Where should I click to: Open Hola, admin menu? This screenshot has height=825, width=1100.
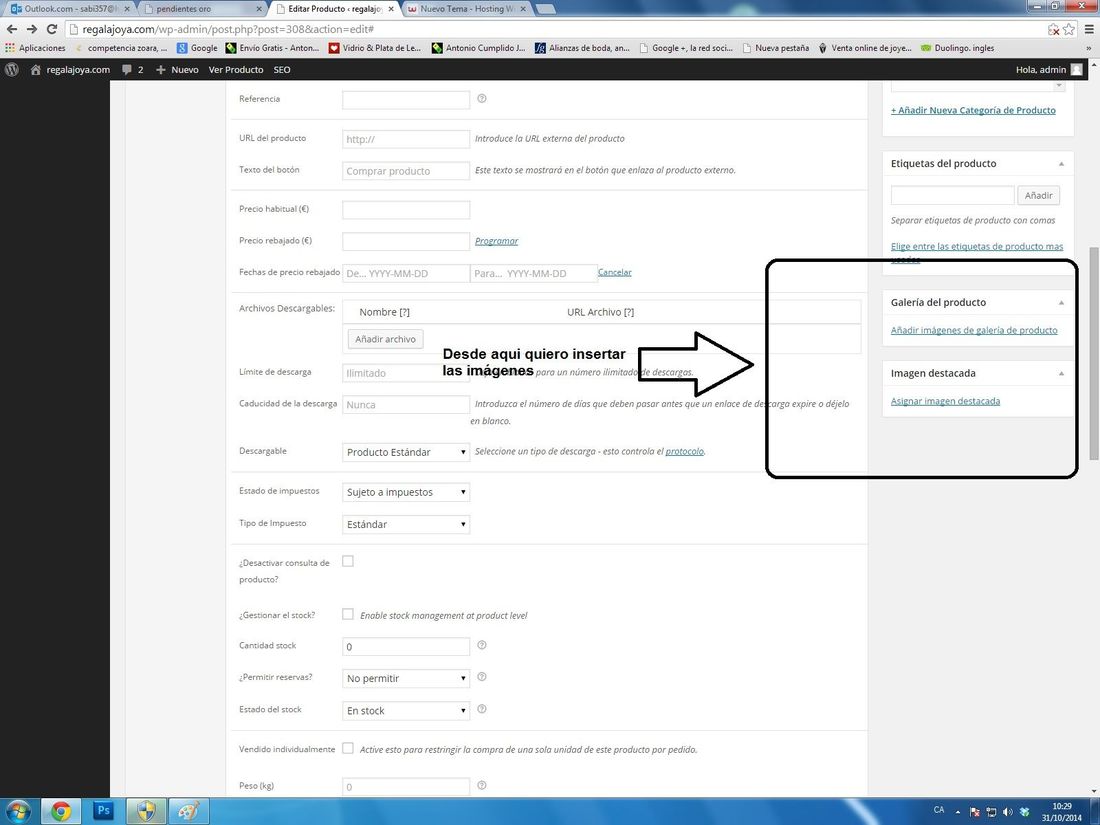[x=1049, y=69]
